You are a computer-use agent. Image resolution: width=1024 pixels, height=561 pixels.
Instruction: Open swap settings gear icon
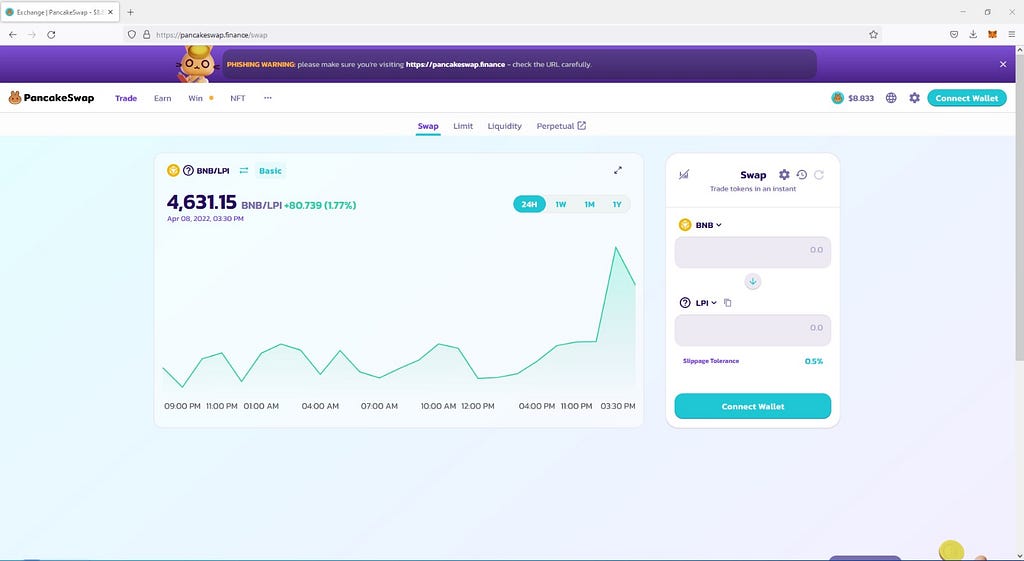784,174
